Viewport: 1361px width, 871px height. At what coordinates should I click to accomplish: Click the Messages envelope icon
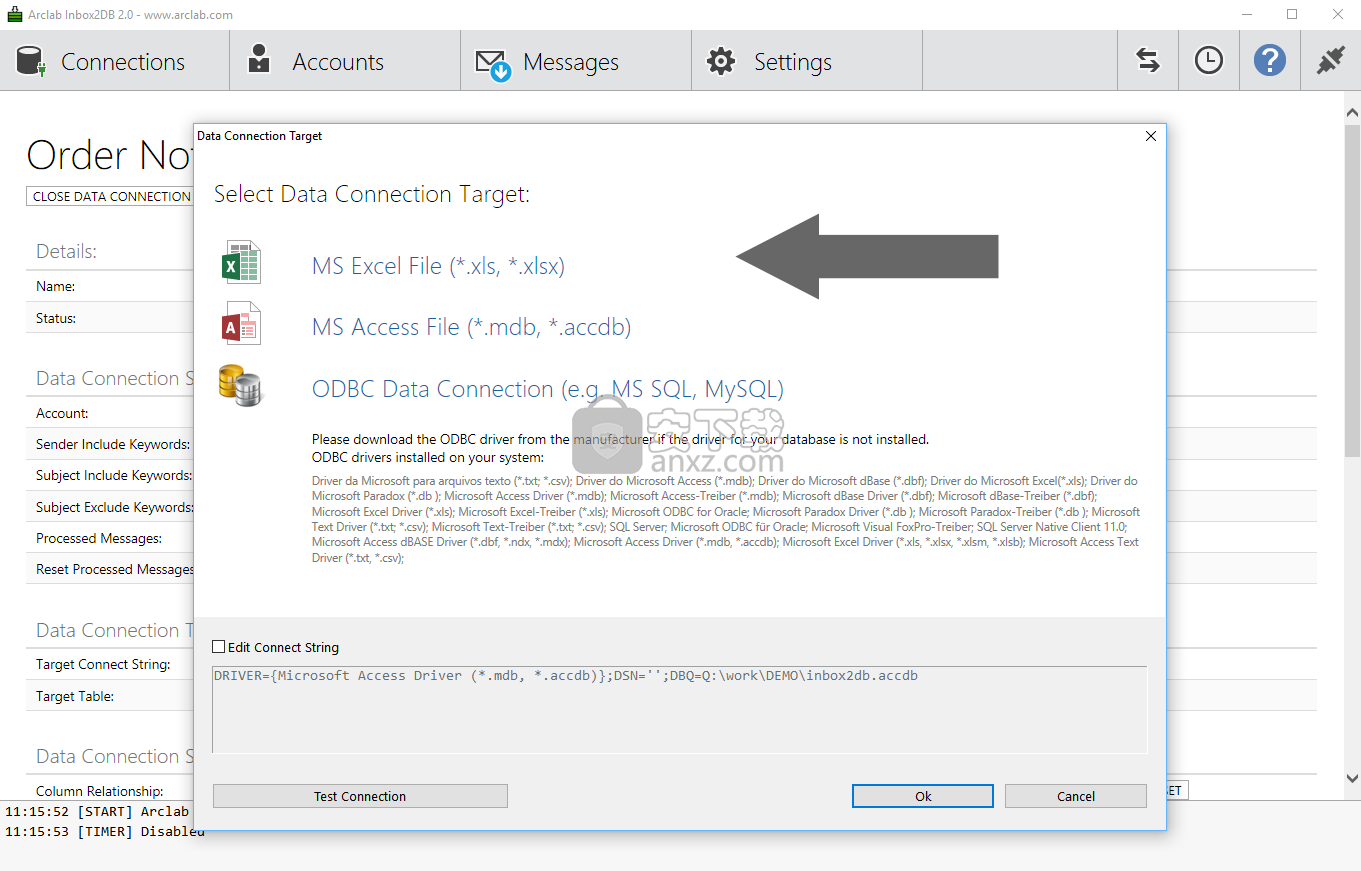pos(493,64)
